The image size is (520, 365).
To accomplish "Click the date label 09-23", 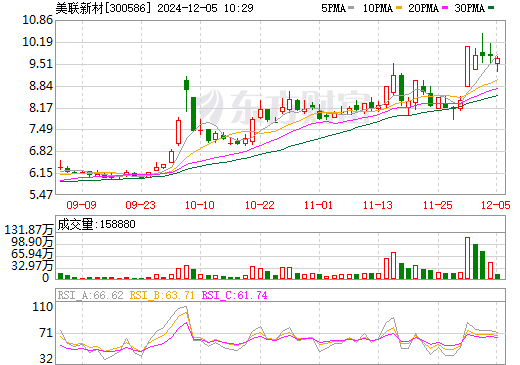I will tap(140, 205).
